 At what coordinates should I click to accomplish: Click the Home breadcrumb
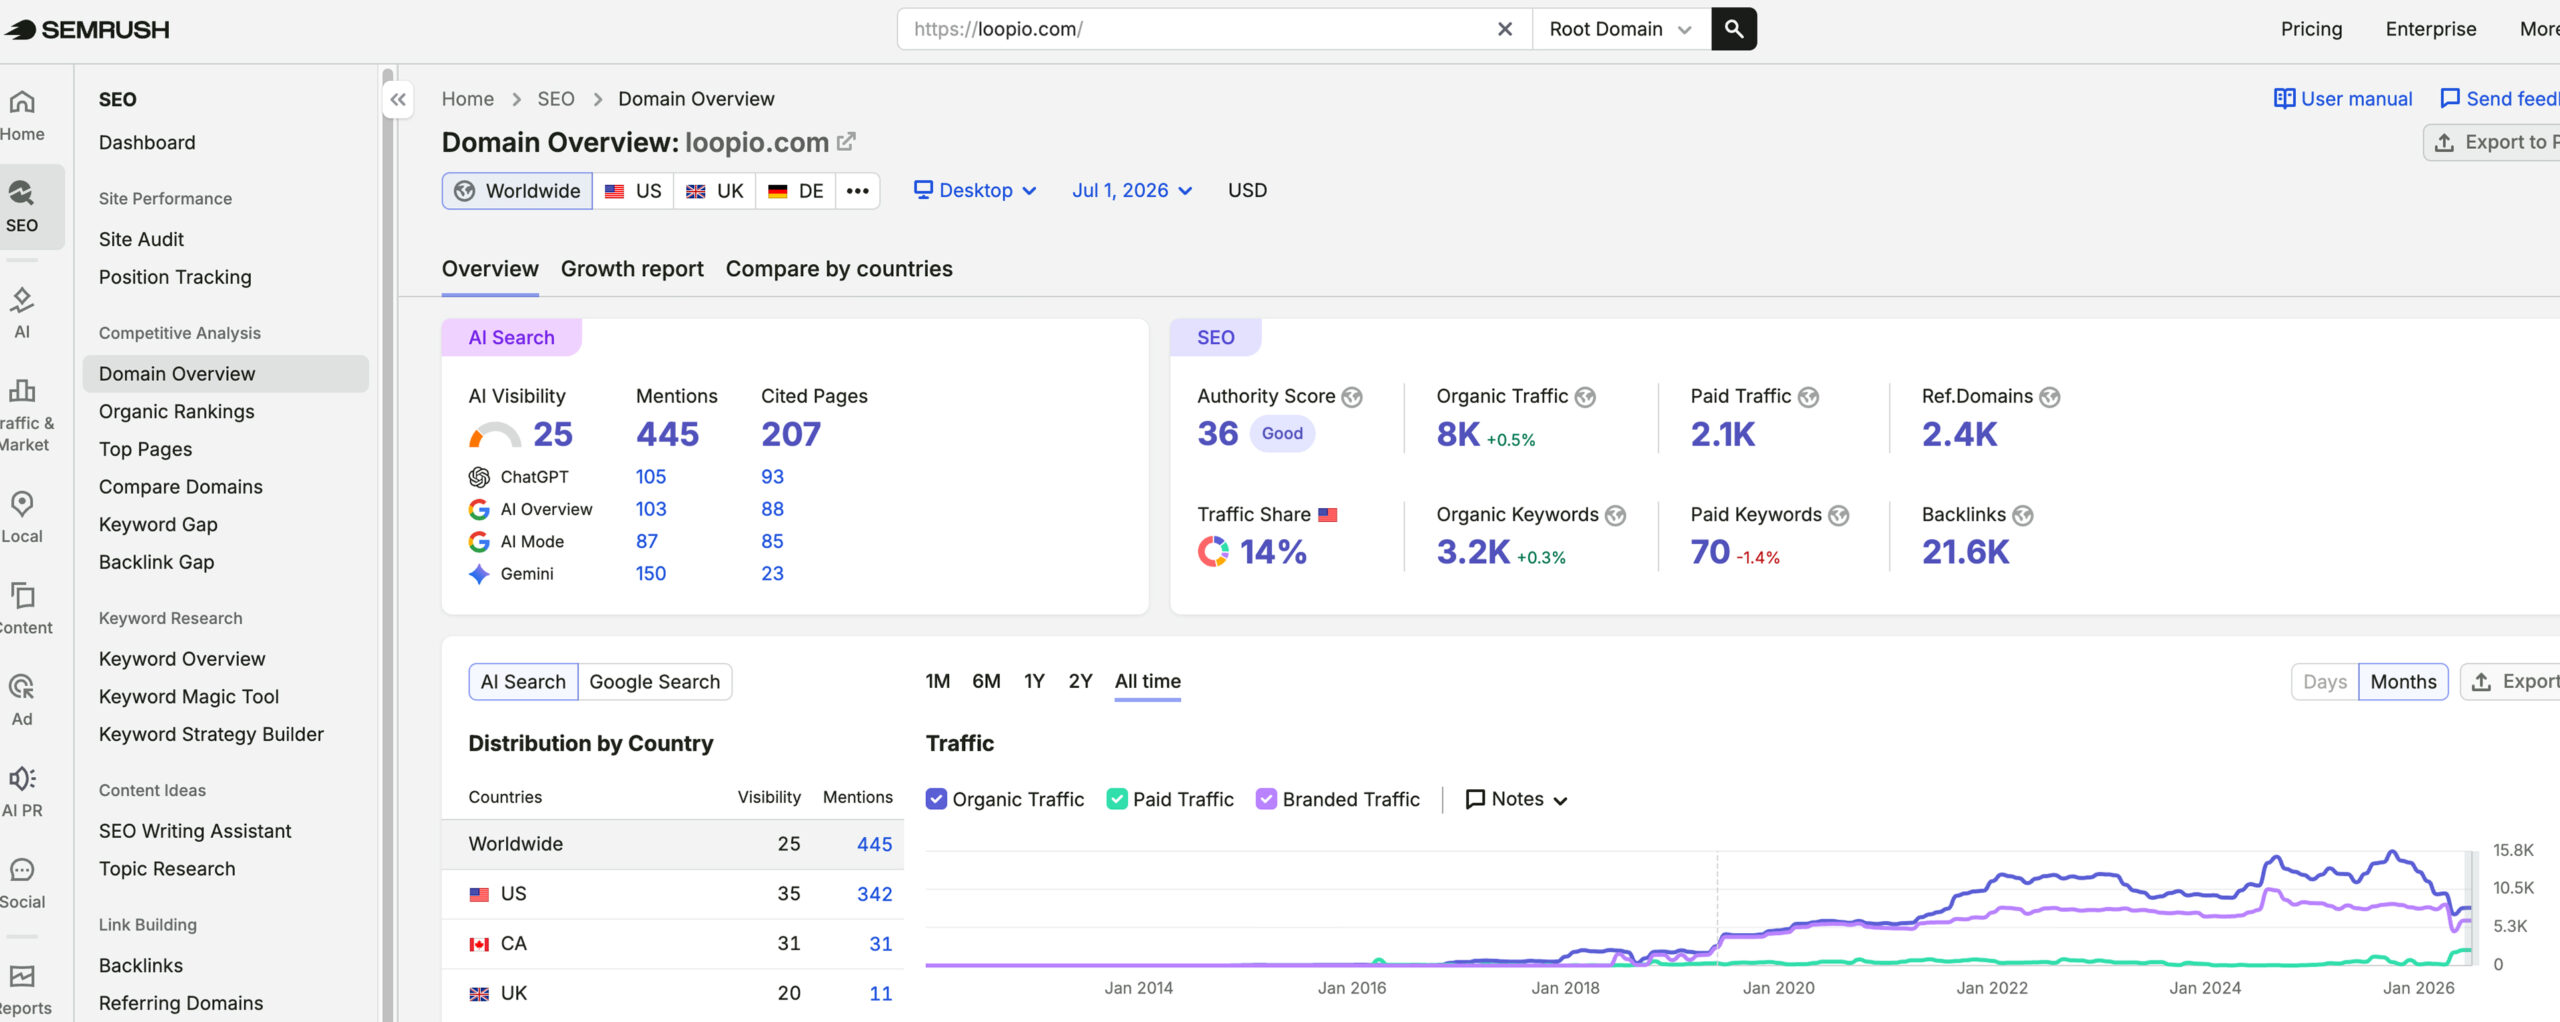[x=468, y=99]
